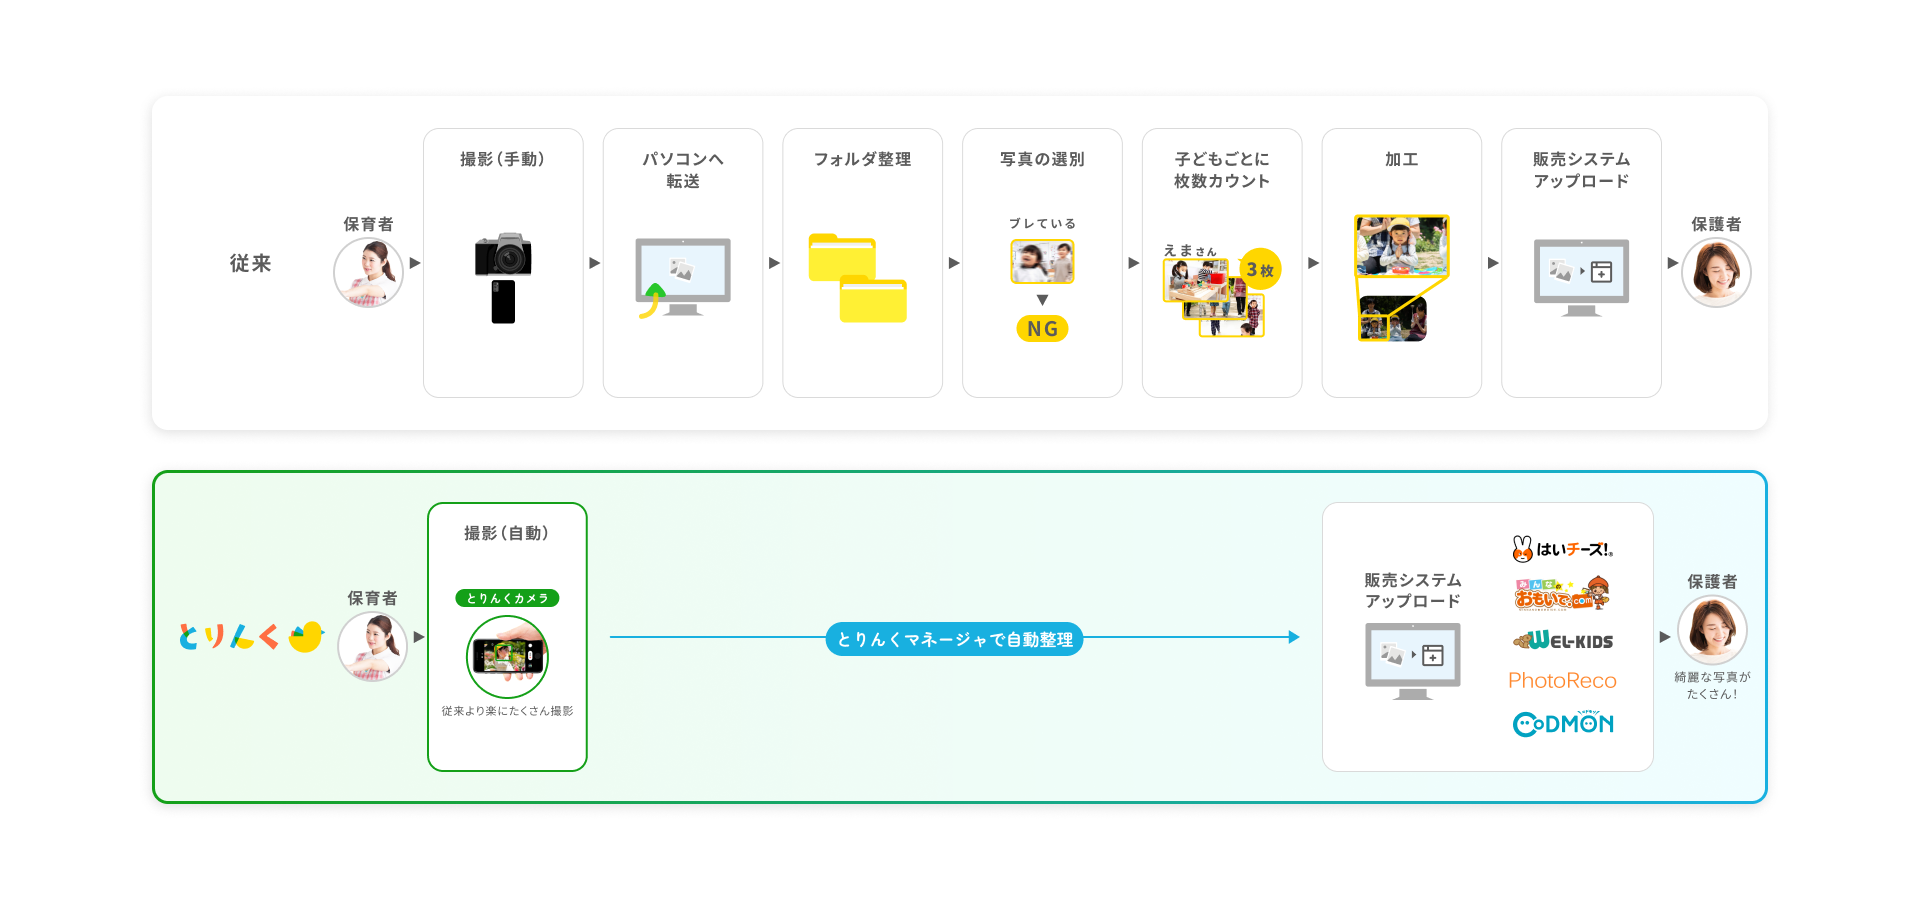
Task: Click the WEL-KIDS logo
Action: [x=1563, y=640]
